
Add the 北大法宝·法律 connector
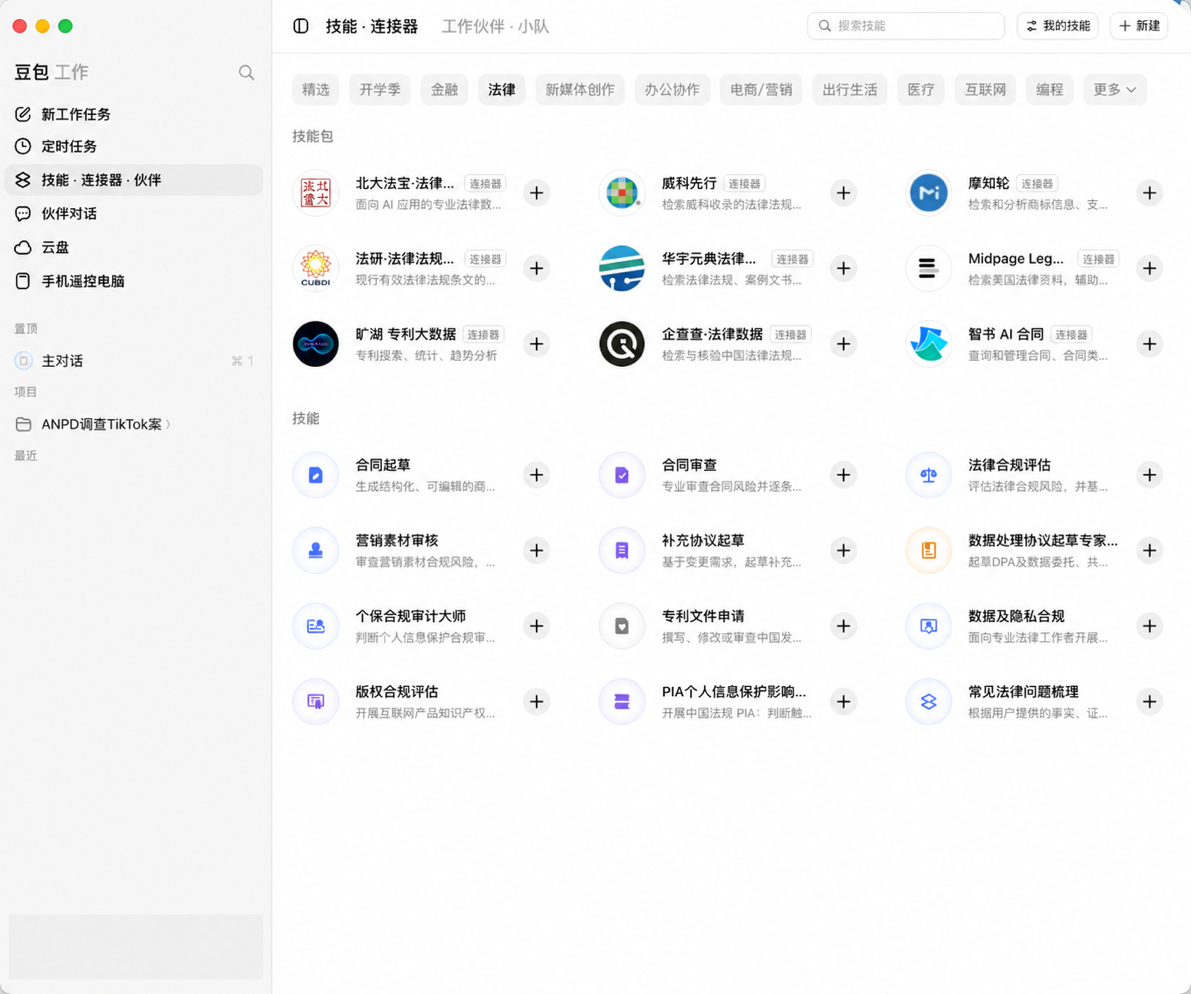pyautogui.click(x=536, y=193)
